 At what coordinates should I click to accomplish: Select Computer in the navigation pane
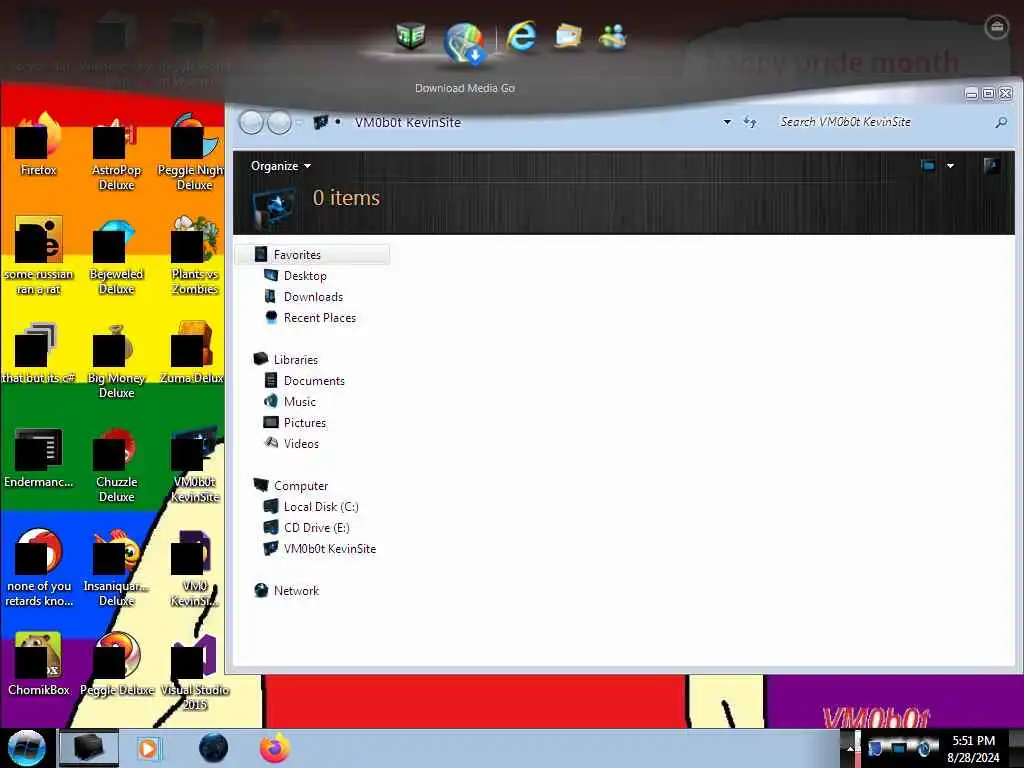(x=300, y=485)
